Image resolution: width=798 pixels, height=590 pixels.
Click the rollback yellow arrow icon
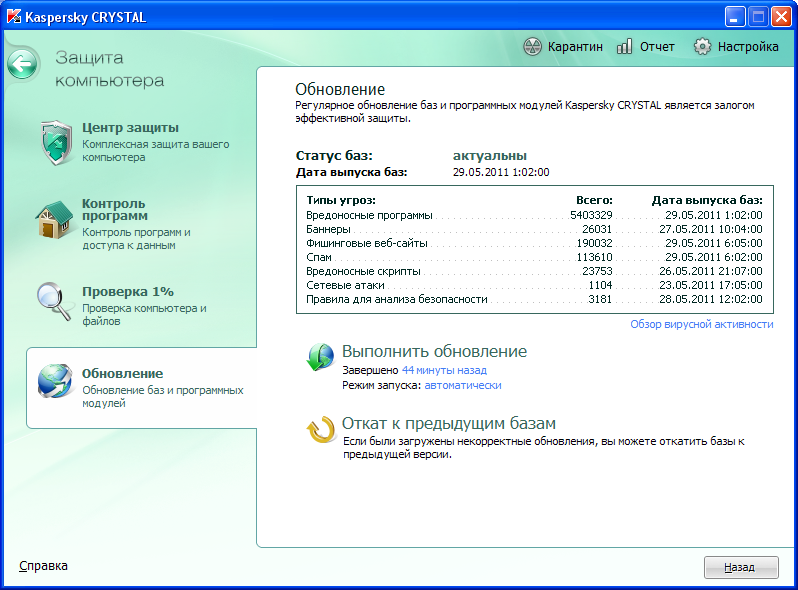(321, 430)
